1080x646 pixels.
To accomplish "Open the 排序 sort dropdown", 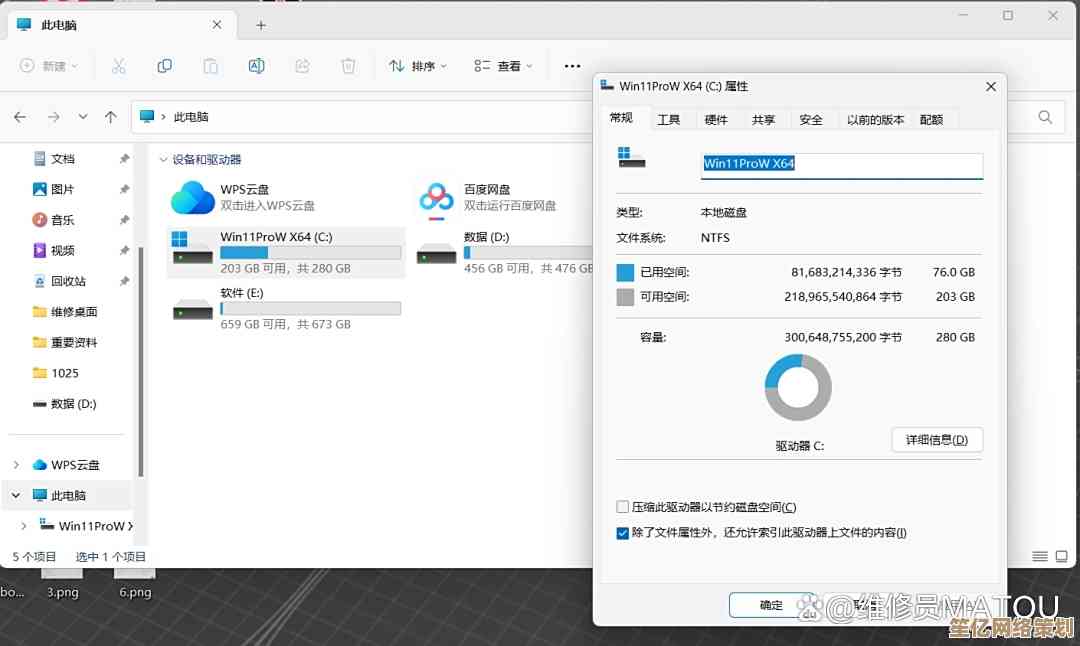I will pos(418,66).
